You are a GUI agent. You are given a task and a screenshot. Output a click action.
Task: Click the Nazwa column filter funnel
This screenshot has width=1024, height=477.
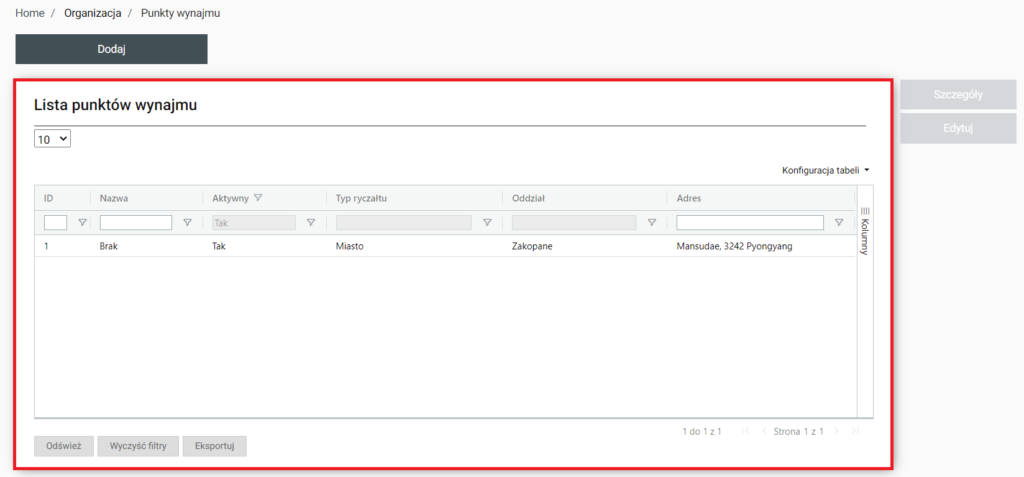187,223
